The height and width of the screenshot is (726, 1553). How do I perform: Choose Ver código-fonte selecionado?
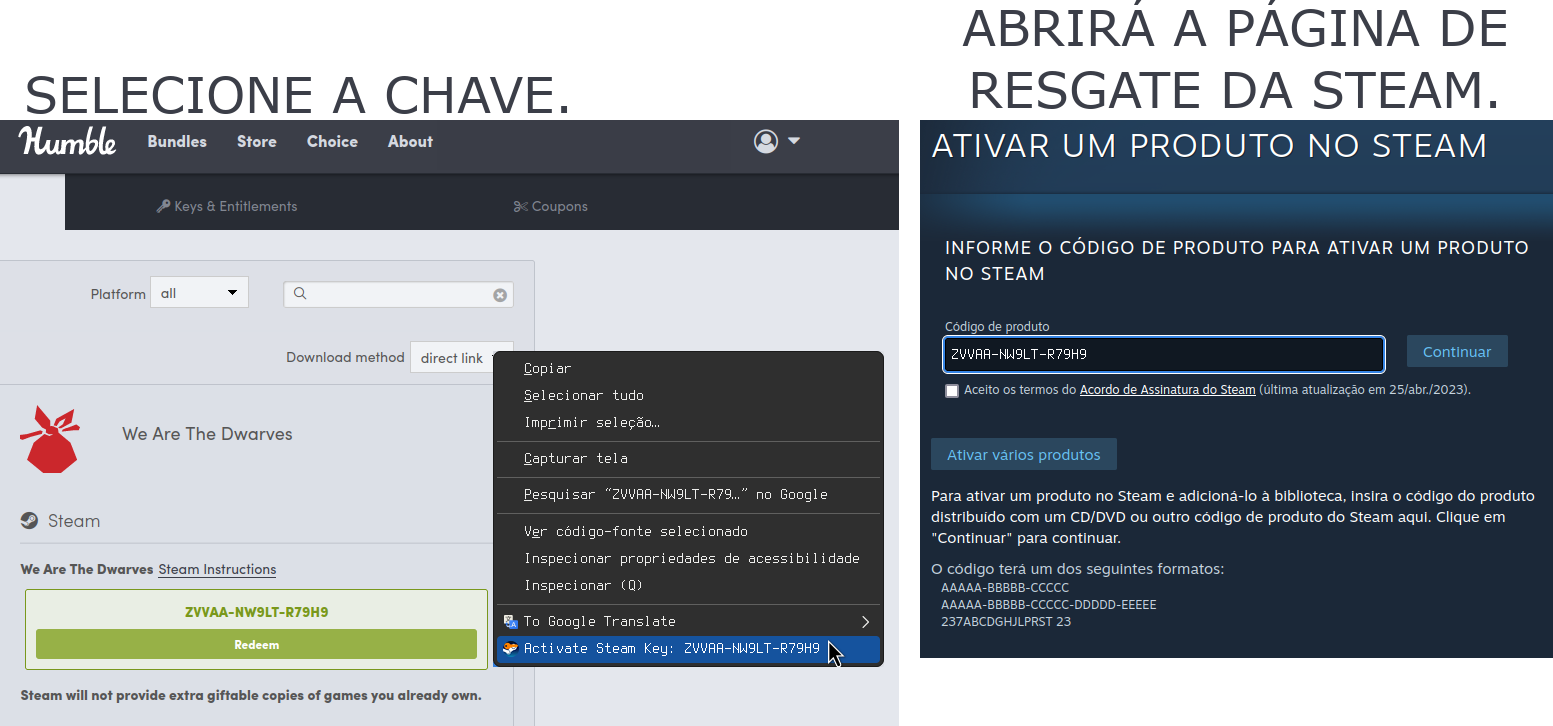pos(688,531)
